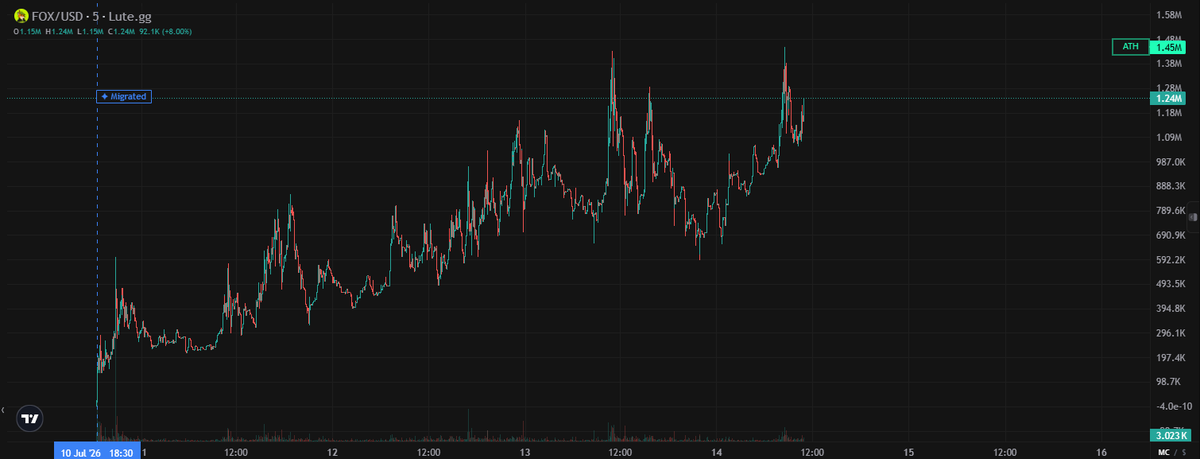This screenshot has height=459, width=1200.
Task: Click the 1.24M current price tag
Action: point(1167,98)
